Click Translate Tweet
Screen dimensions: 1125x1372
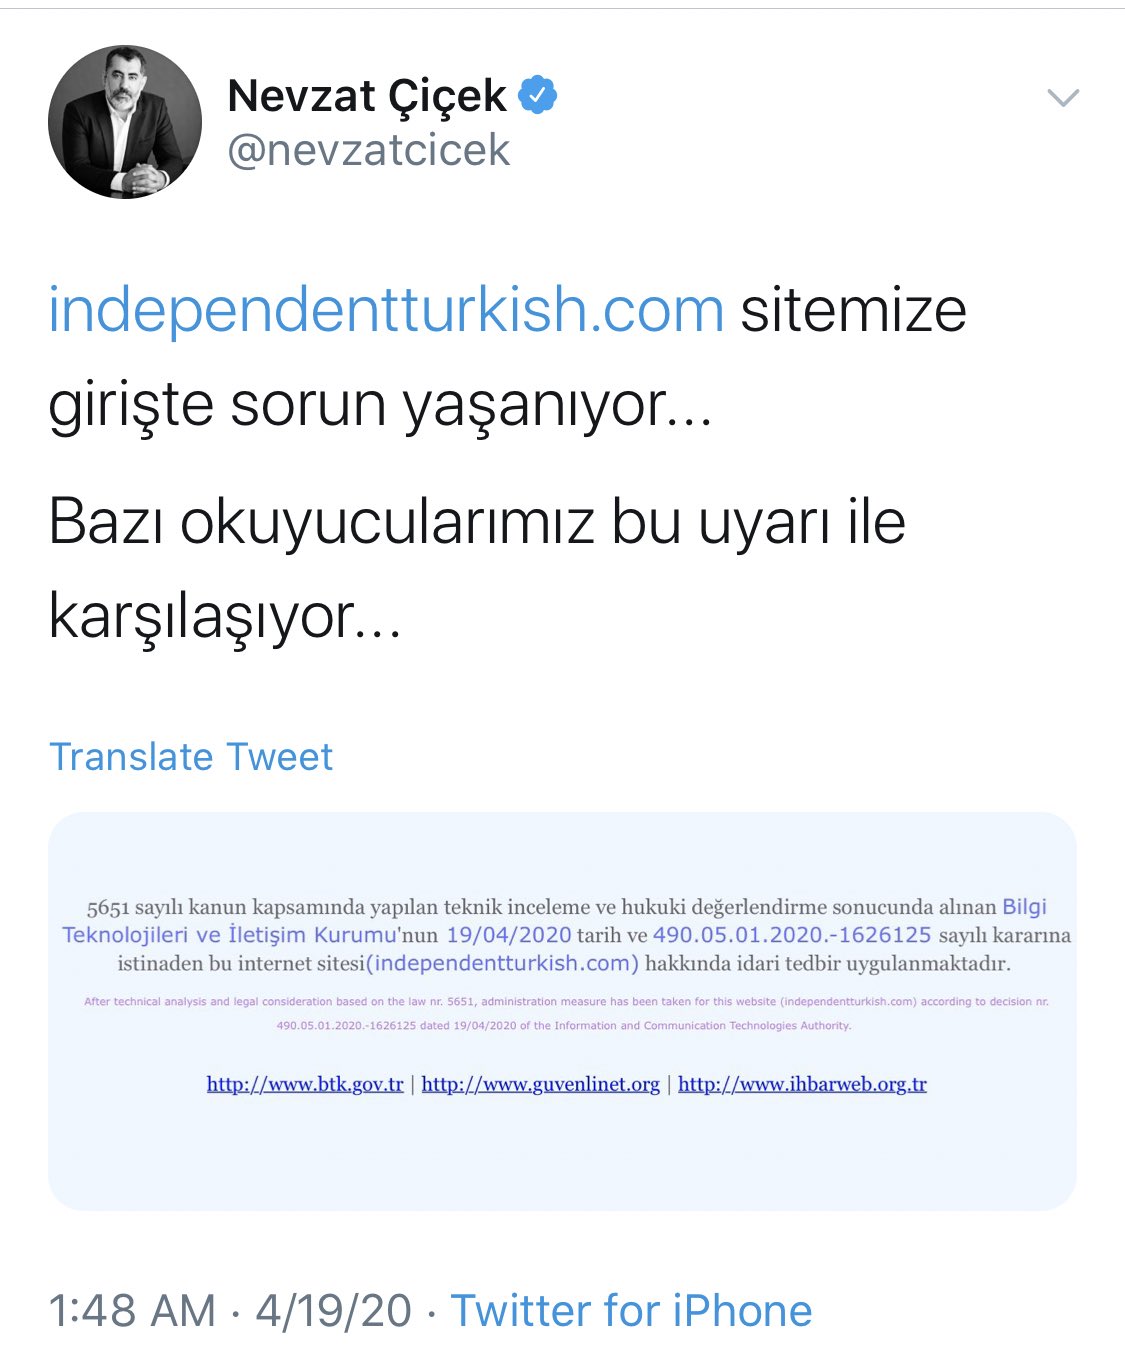pyautogui.click(x=191, y=757)
